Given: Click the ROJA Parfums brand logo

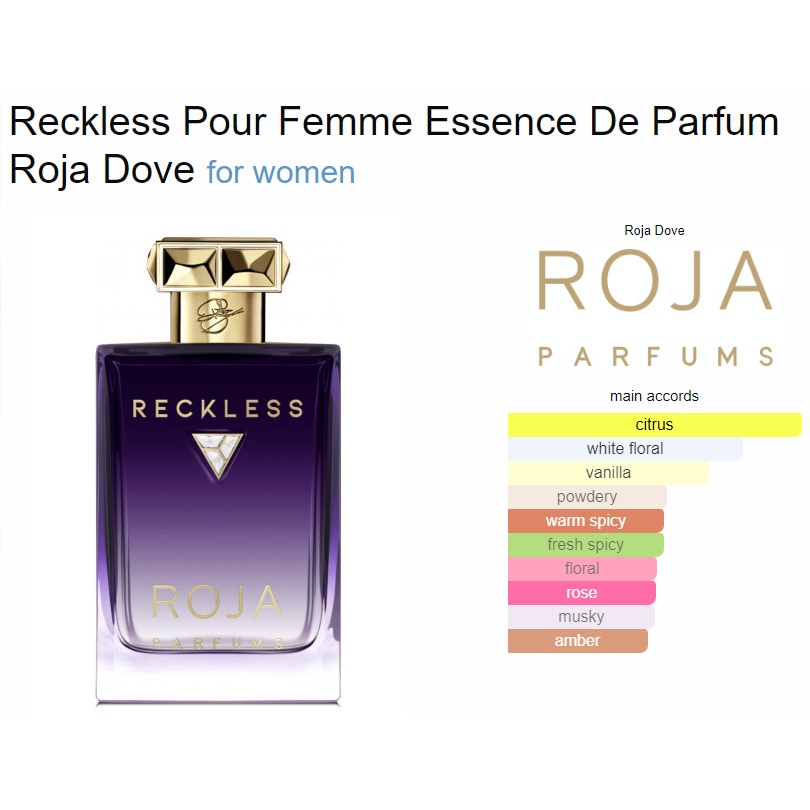Looking at the screenshot, I should (655, 308).
